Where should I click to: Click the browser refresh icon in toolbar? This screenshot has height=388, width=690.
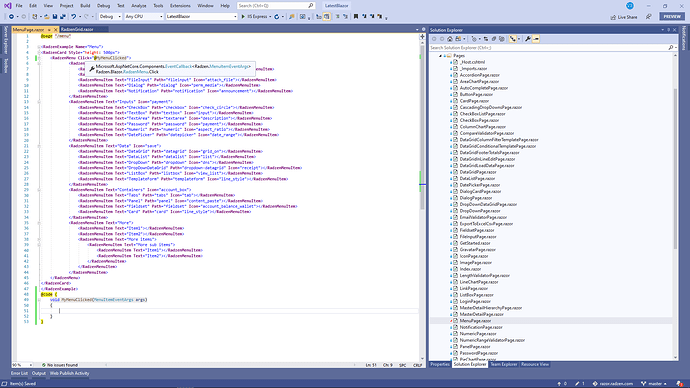point(276,17)
